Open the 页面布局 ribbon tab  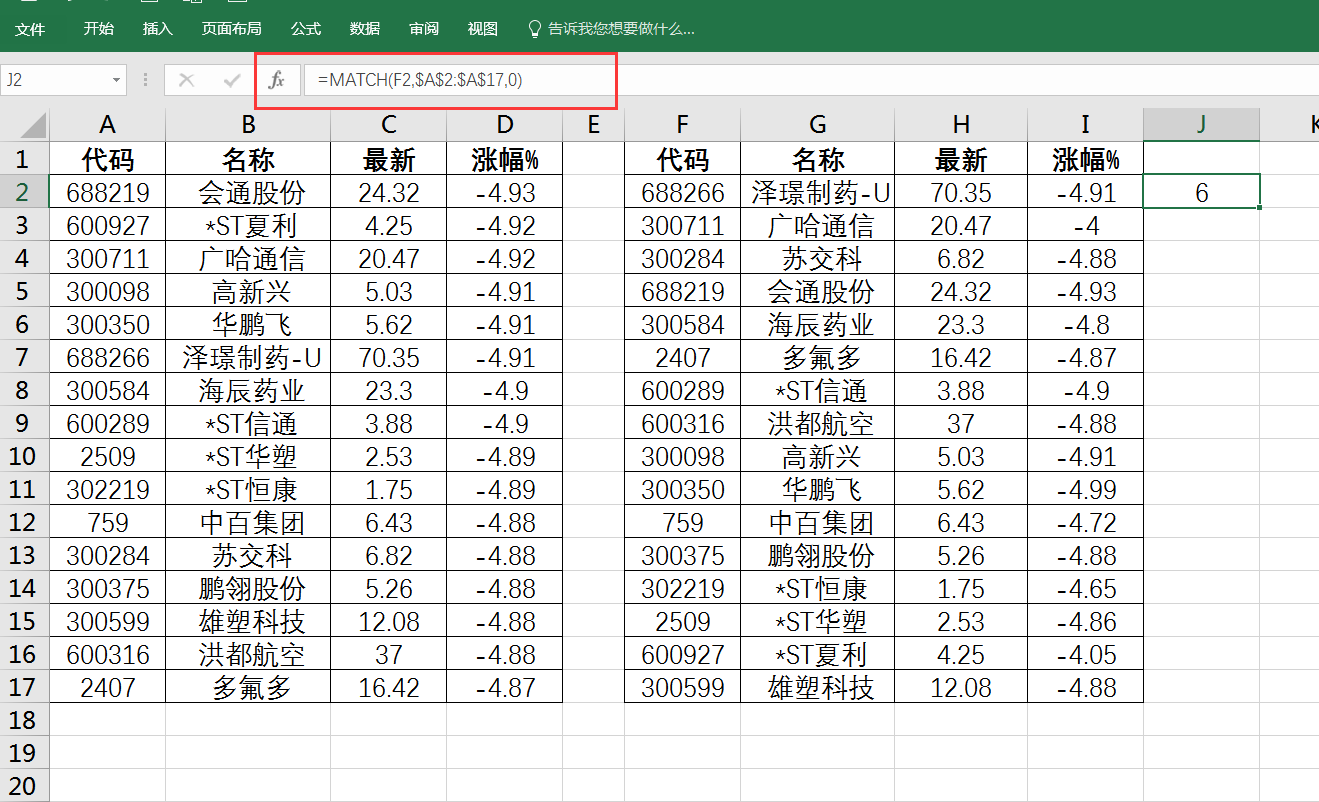point(231,29)
